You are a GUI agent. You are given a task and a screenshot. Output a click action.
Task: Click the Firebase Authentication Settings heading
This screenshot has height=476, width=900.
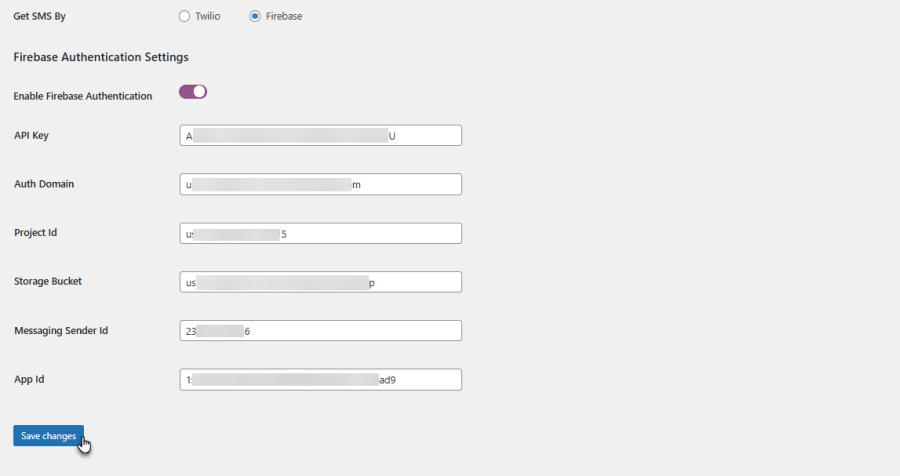pyautogui.click(x=101, y=58)
